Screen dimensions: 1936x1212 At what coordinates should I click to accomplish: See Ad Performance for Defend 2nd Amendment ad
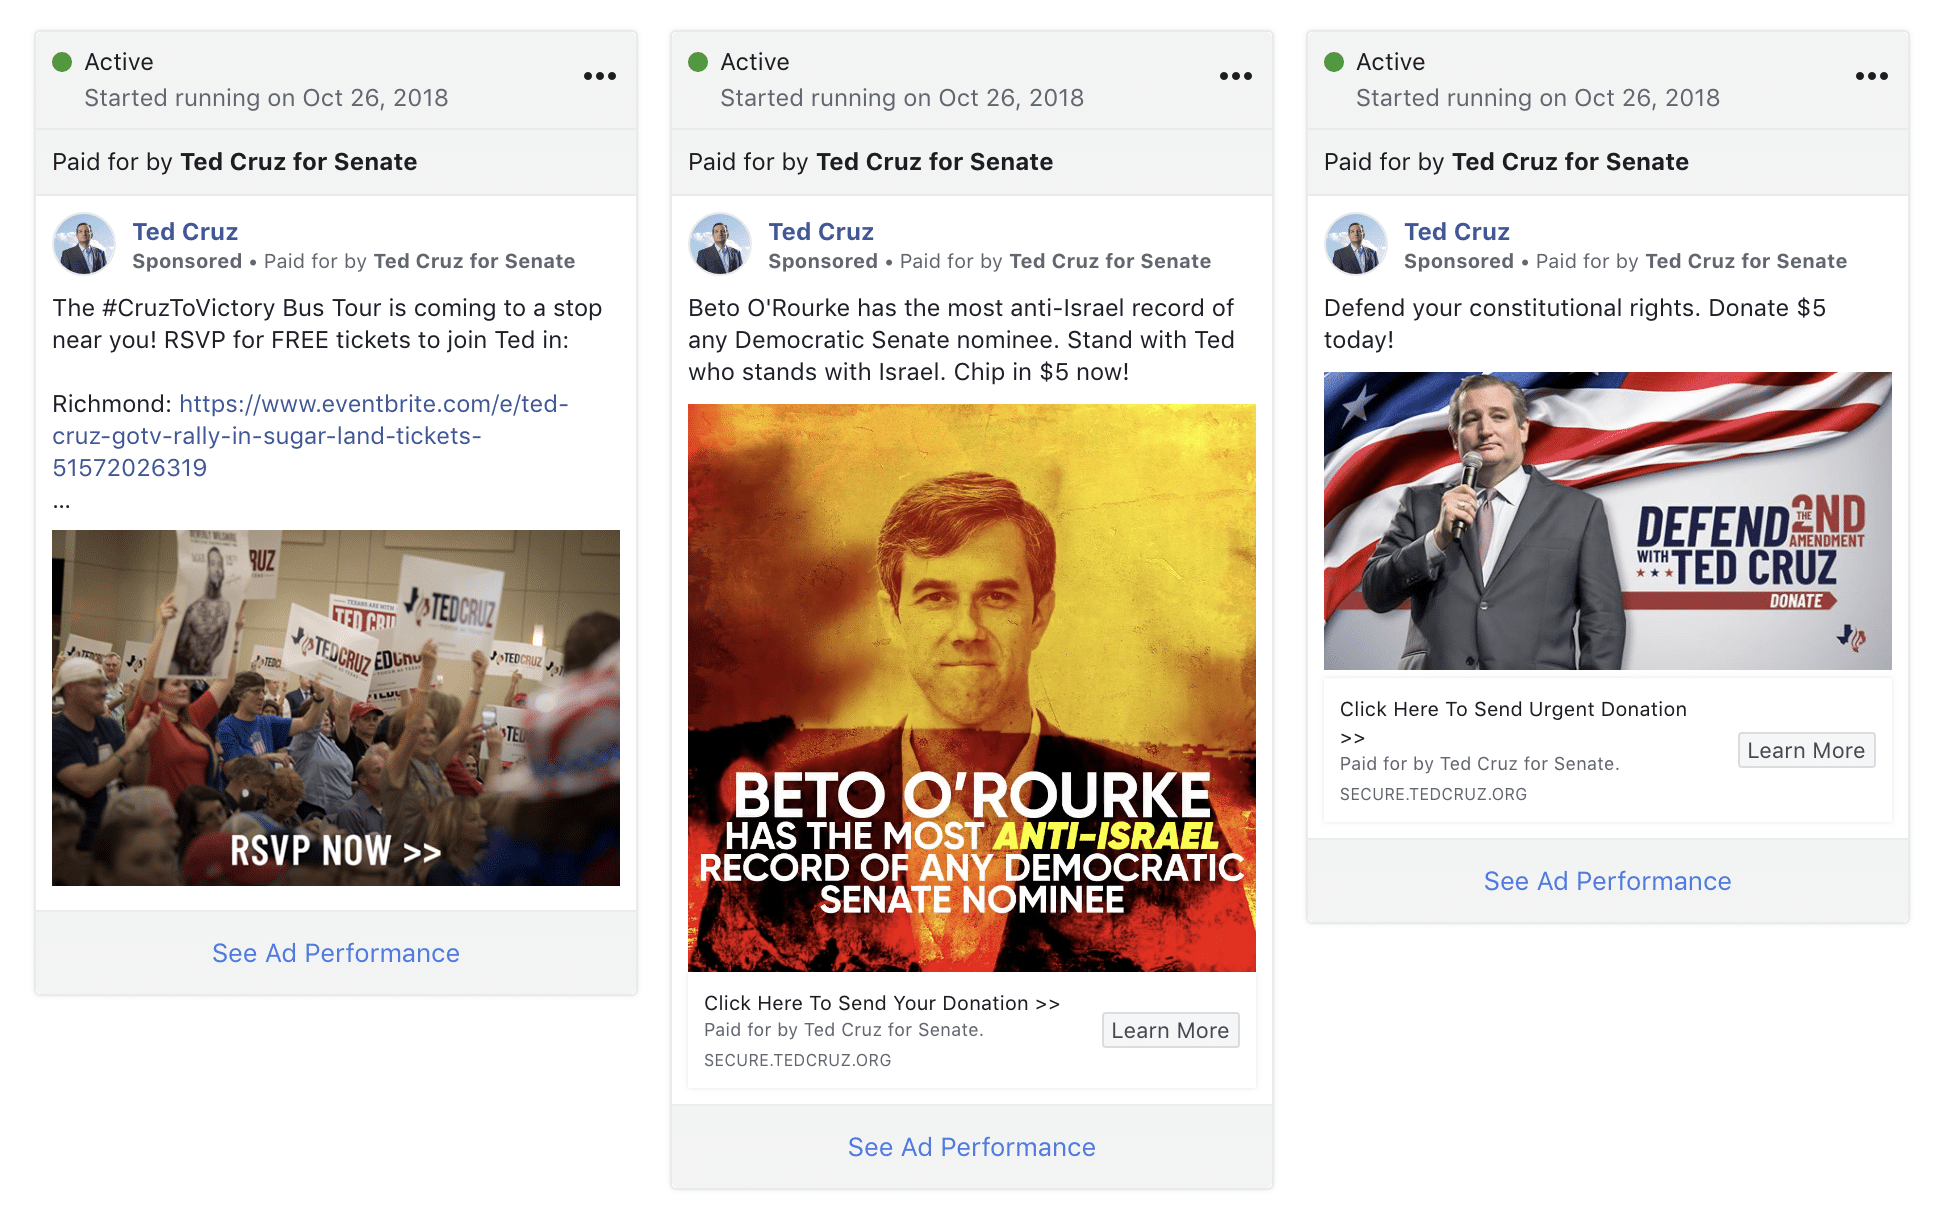click(1608, 881)
